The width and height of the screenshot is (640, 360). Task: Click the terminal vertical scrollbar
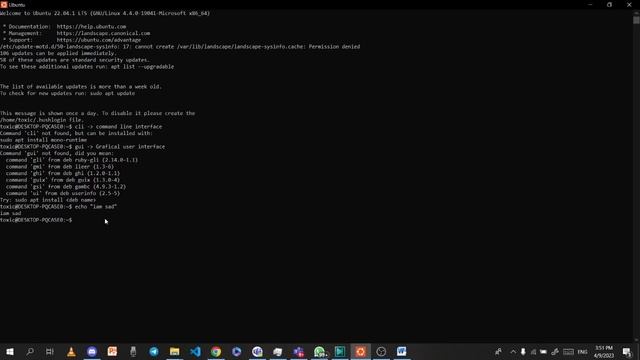[636, 176]
